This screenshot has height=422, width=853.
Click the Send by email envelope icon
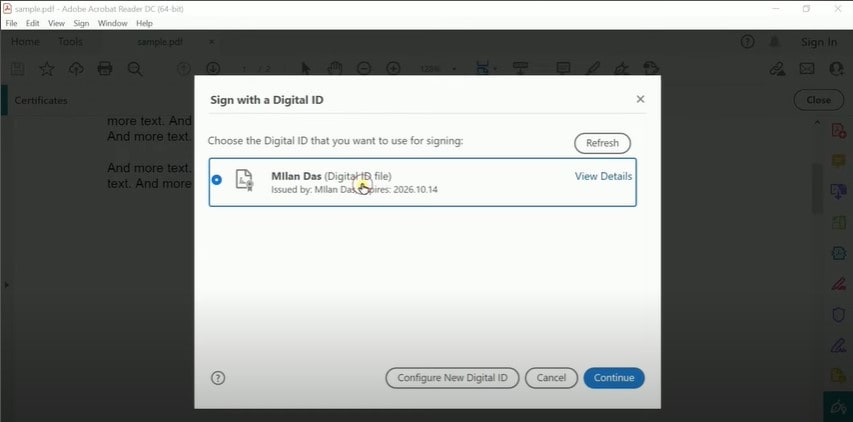tap(806, 69)
